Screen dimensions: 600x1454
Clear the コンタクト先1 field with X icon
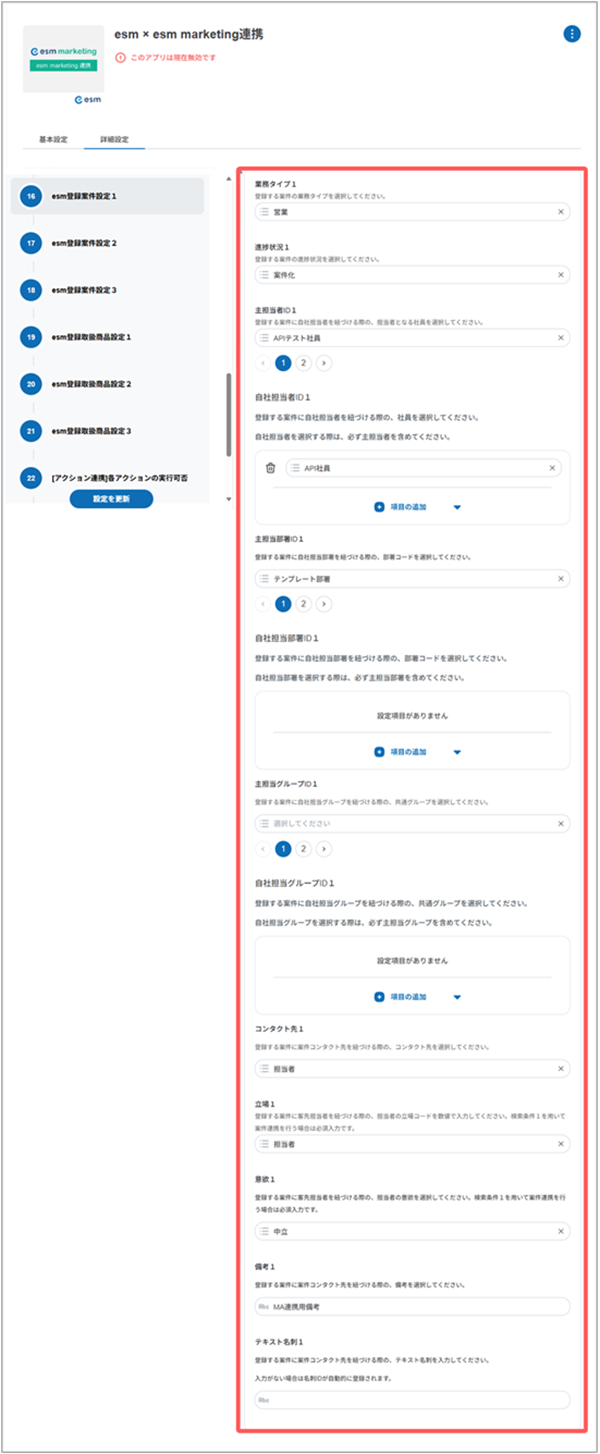click(560, 1069)
